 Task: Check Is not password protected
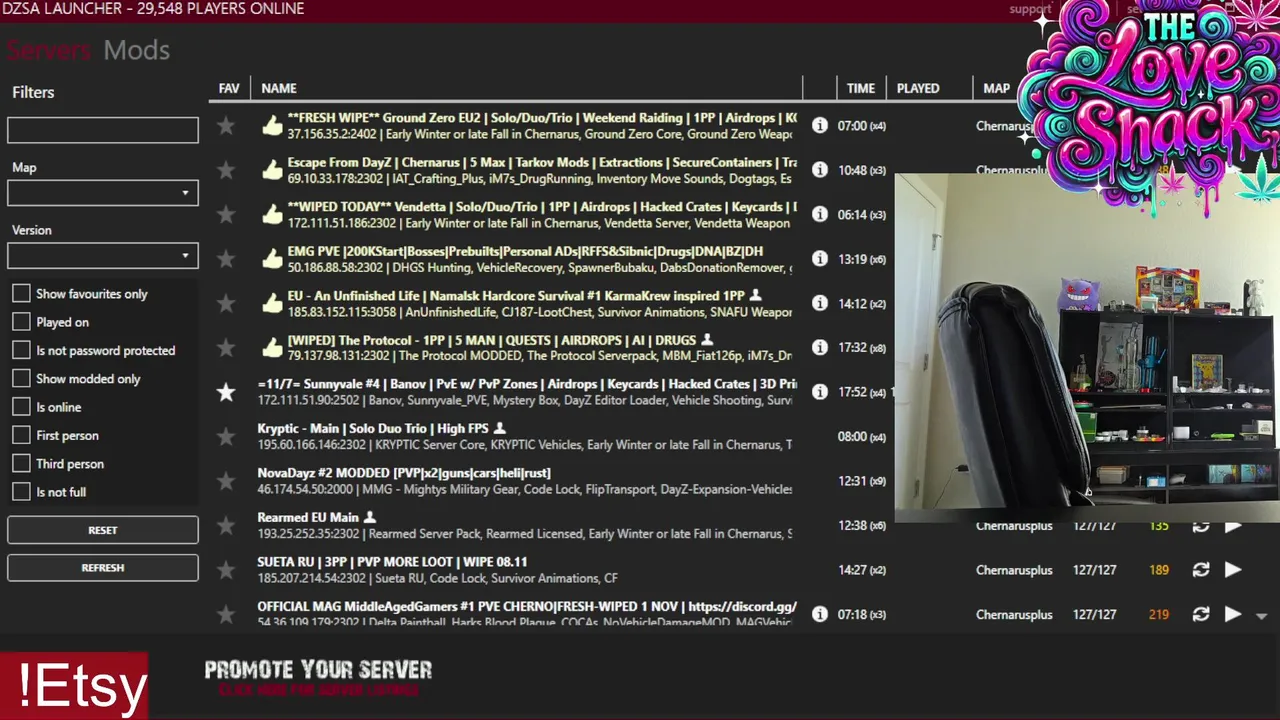(21, 350)
